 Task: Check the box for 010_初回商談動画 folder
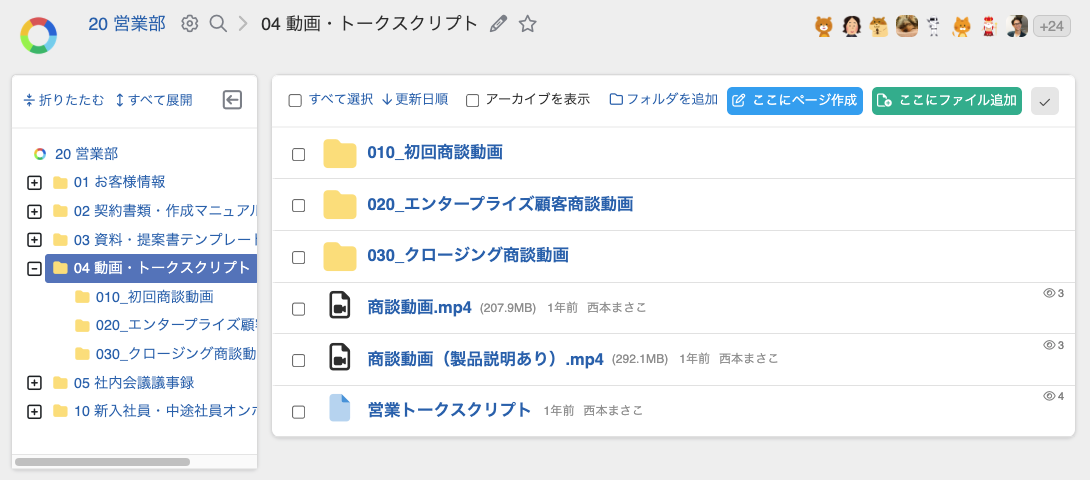[298, 154]
